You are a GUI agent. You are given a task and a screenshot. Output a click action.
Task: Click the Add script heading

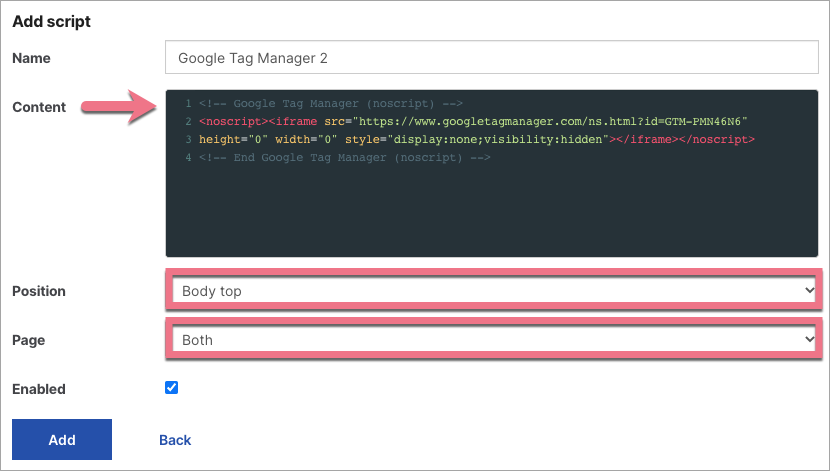pos(51,22)
